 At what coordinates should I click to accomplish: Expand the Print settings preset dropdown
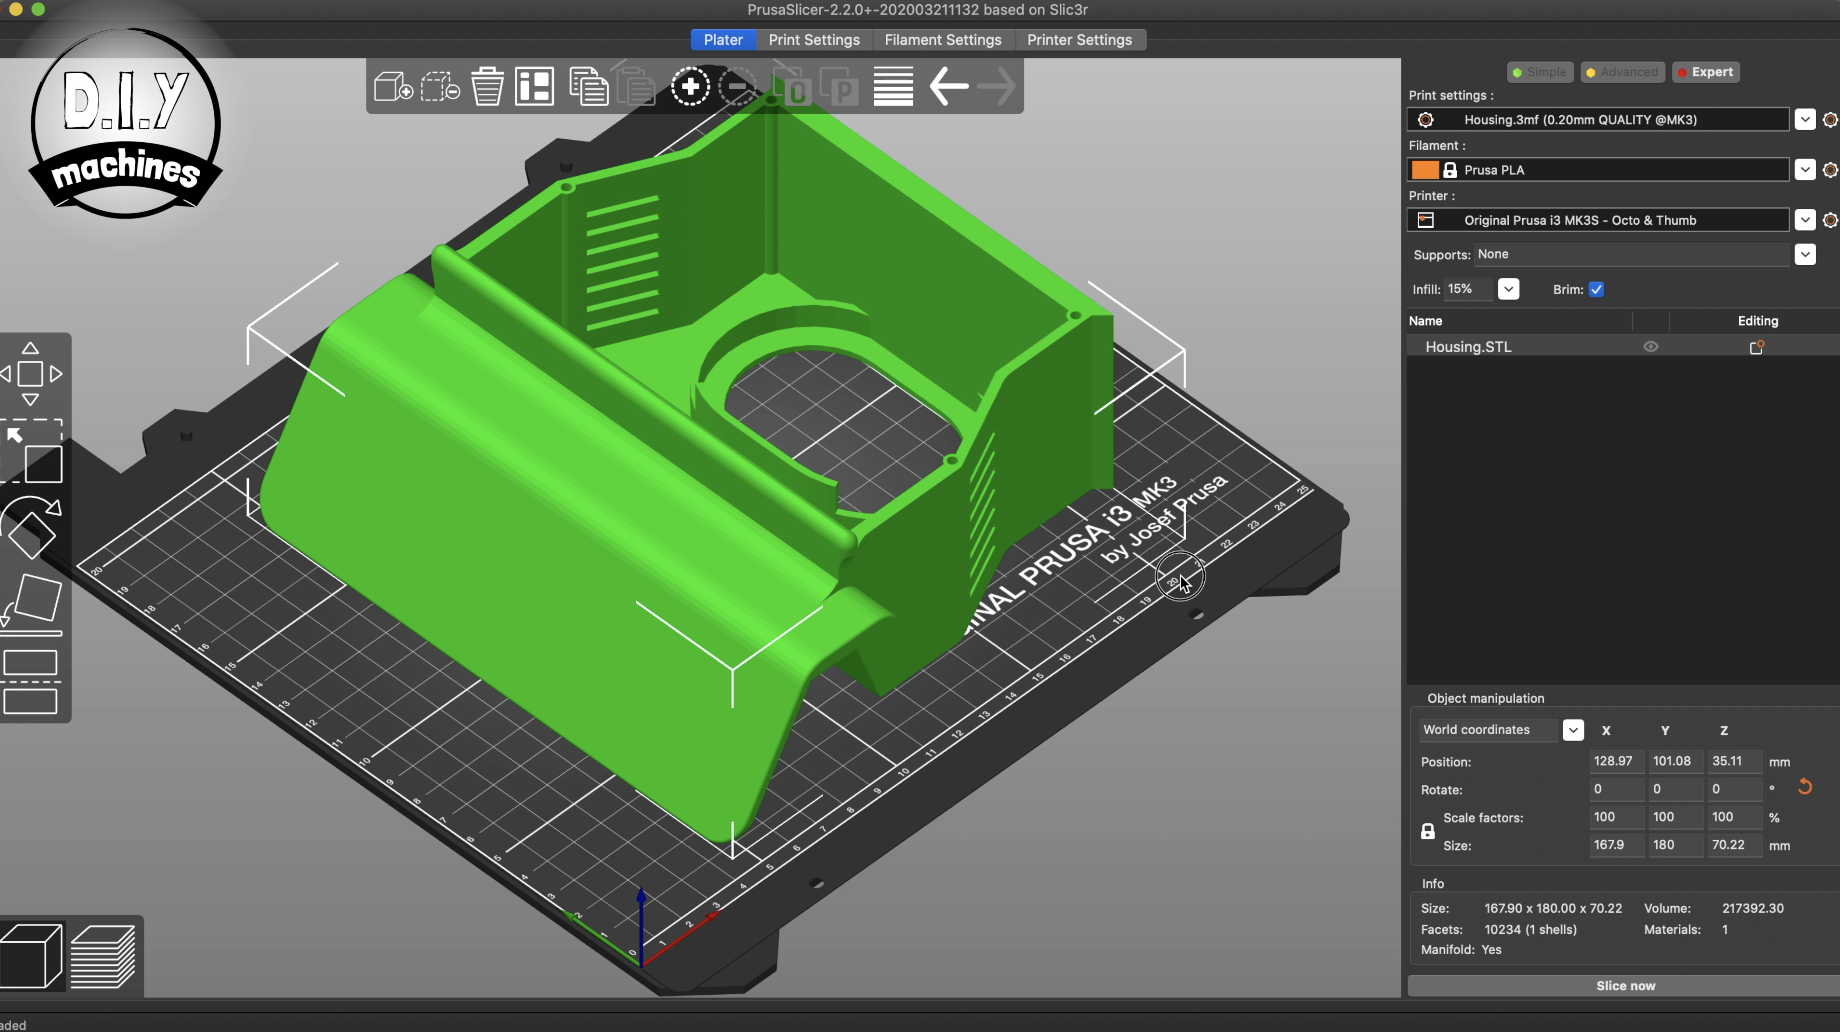pyautogui.click(x=1805, y=120)
